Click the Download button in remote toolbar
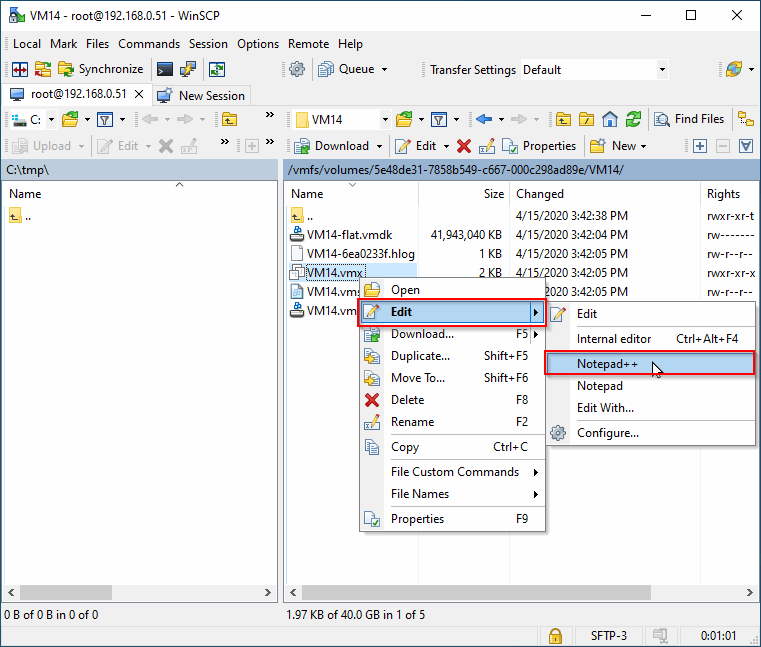The height and width of the screenshot is (647, 761). click(331, 146)
